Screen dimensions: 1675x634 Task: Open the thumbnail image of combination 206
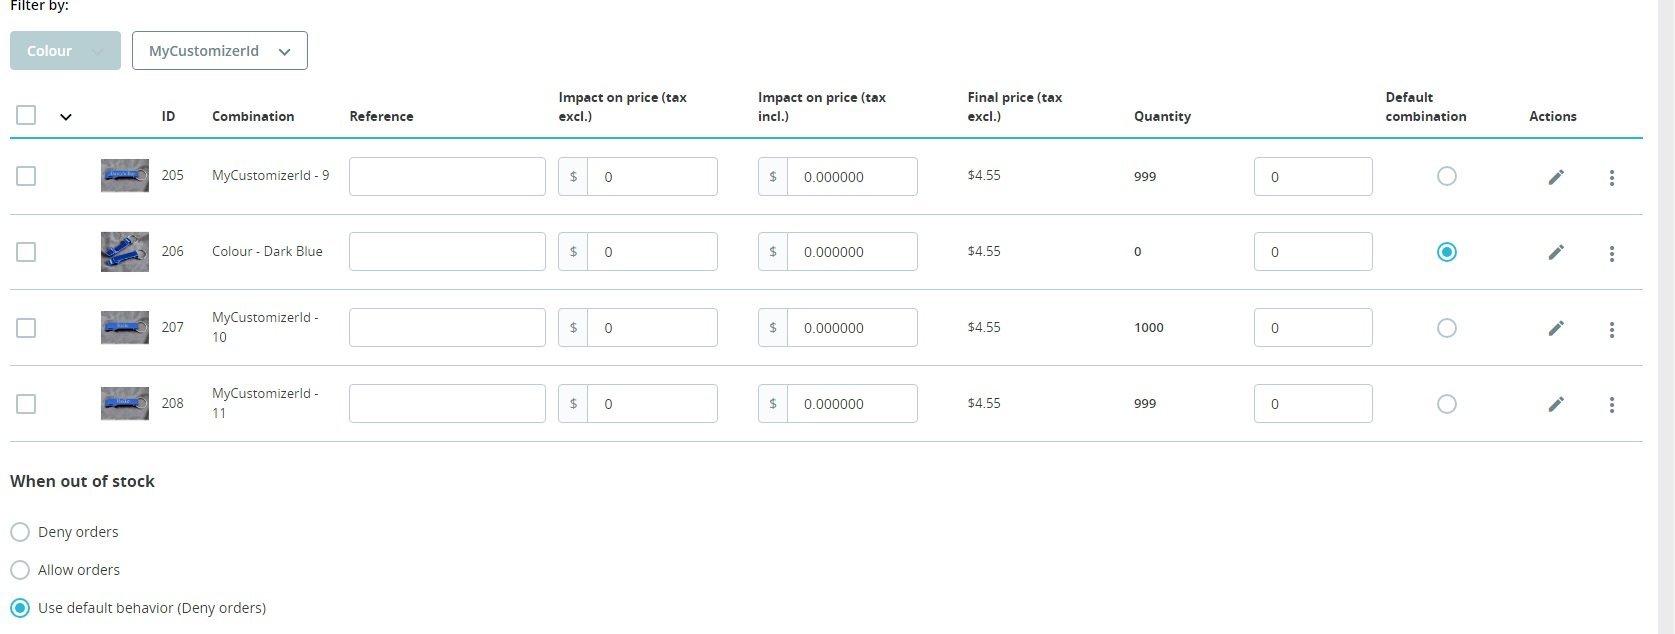pyautogui.click(x=125, y=252)
